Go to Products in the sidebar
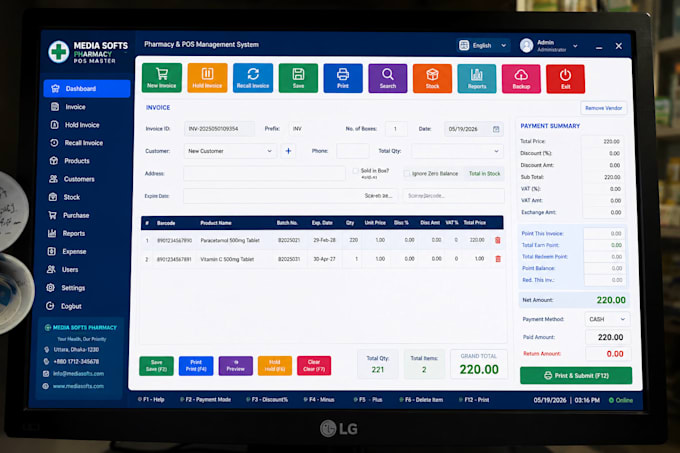Viewport: 680px width, 453px height. click(x=77, y=161)
